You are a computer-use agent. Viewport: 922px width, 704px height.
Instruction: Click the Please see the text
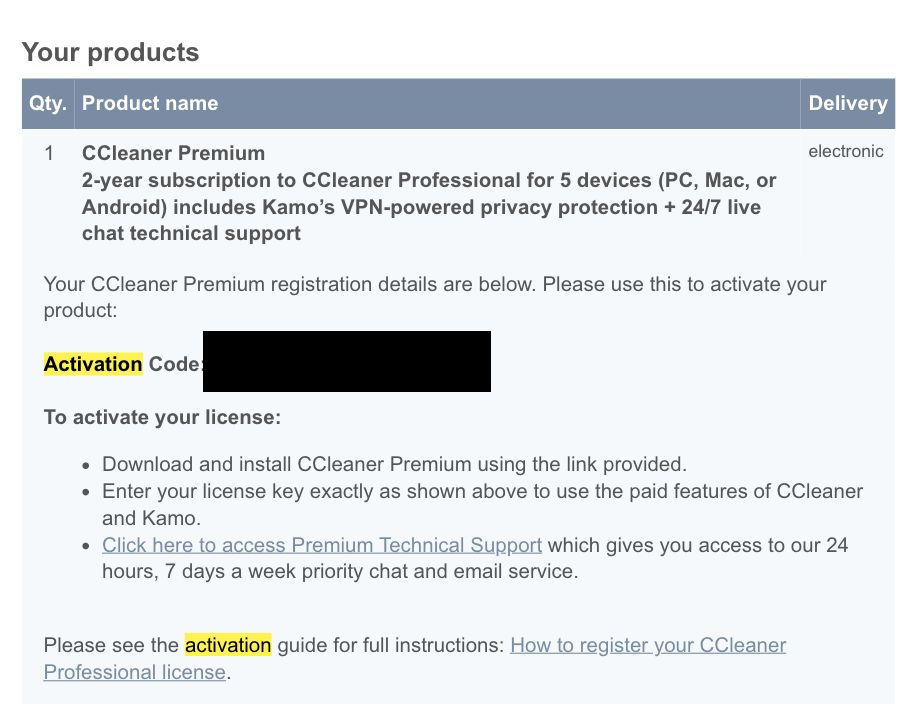[112, 645]
